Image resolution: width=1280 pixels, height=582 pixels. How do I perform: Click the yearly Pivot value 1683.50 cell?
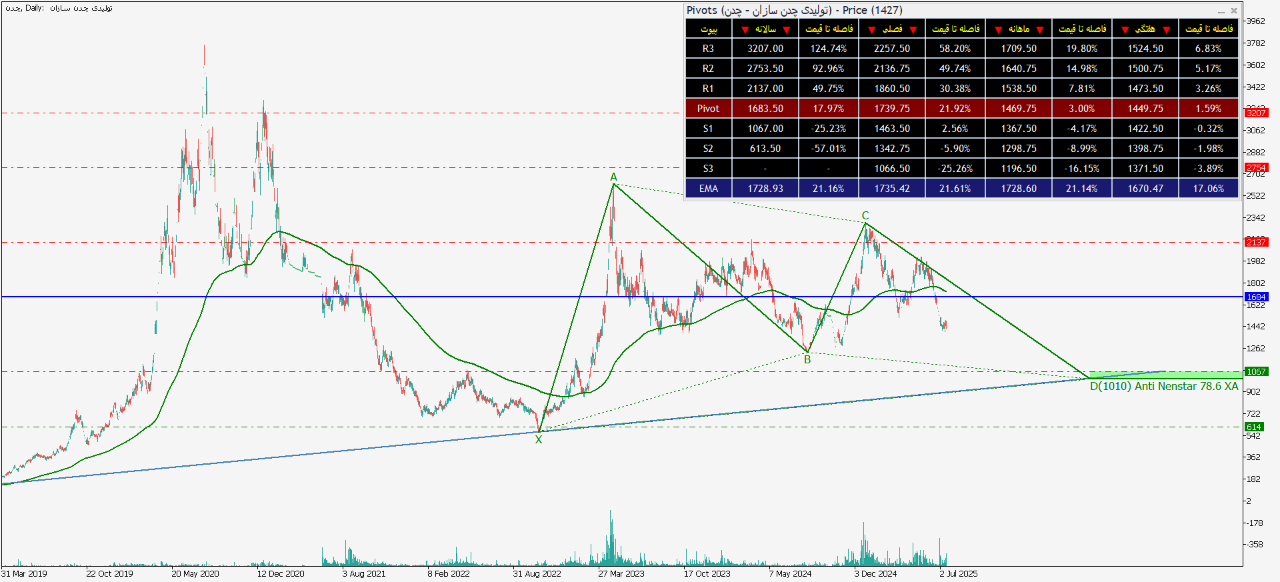tap(757, 108)
